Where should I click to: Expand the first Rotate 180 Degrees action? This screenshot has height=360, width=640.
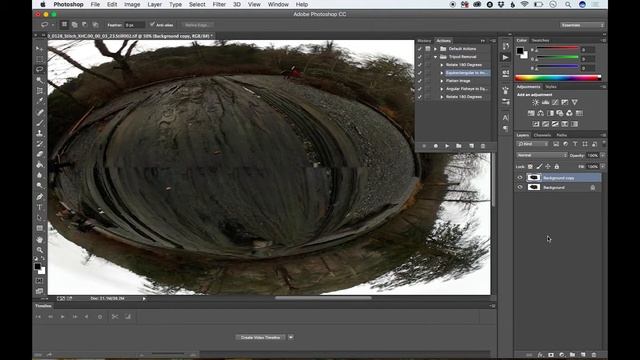(x=442, y=65)
